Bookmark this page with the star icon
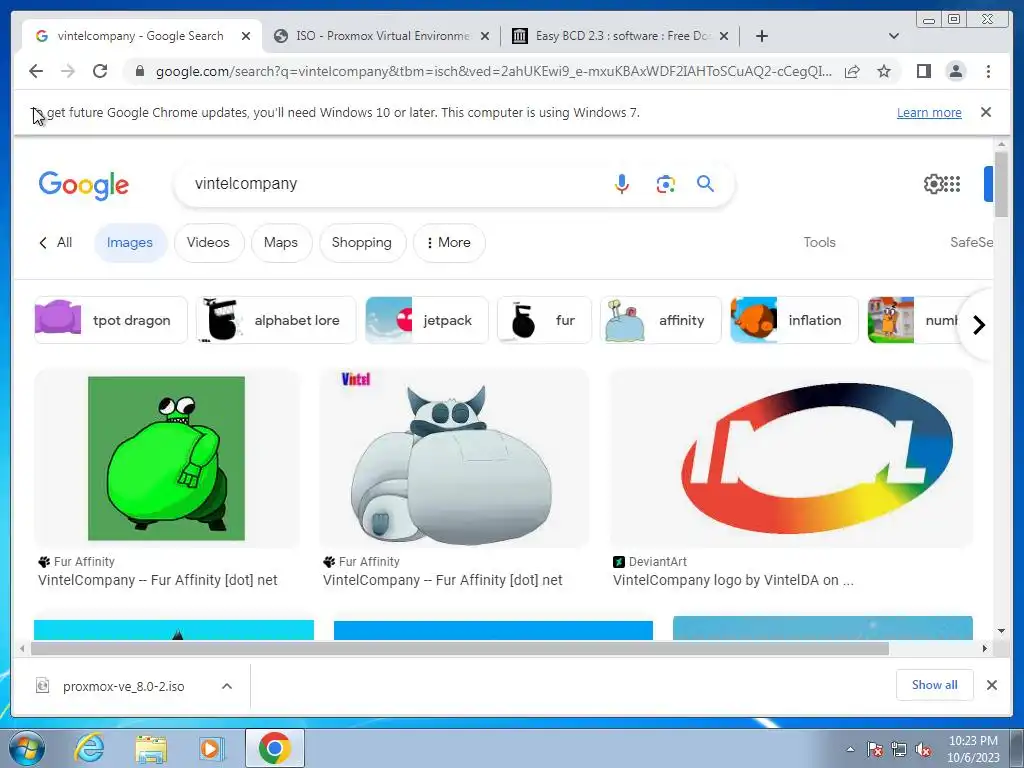1024x768 pixels. 884,71
